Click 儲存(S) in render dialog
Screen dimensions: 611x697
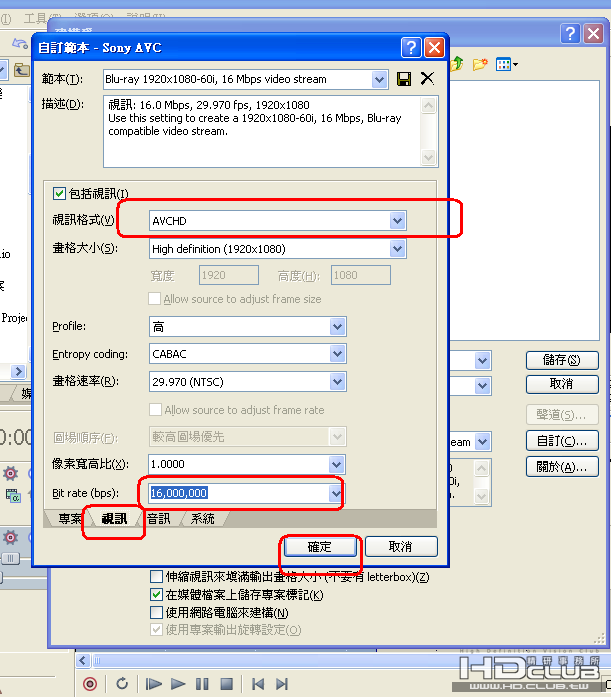coord(562,360)
